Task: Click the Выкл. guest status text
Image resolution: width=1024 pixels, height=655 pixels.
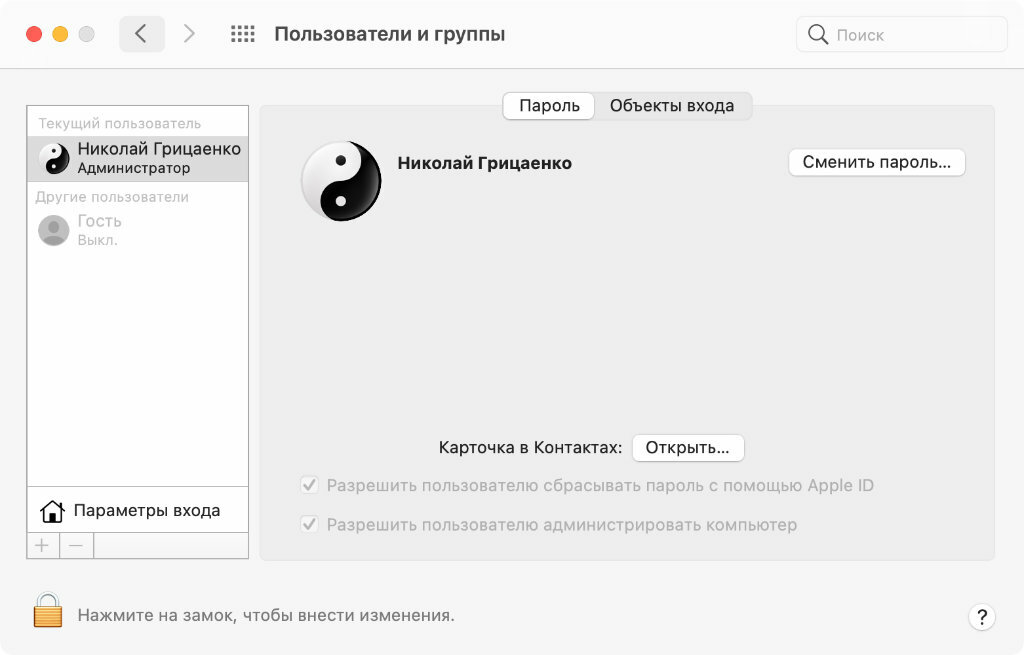Action: 97,240
